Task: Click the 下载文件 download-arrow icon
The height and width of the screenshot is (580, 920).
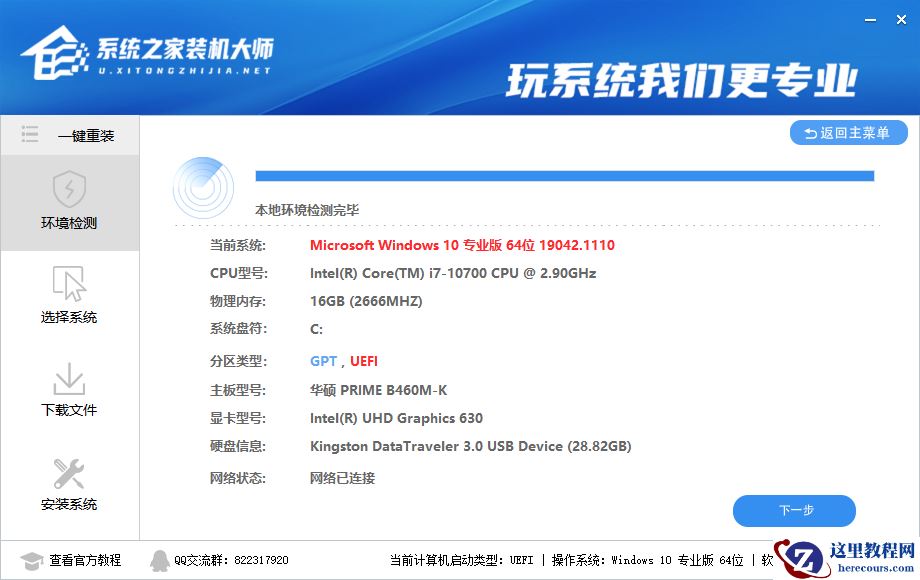Action: [68, 378]
